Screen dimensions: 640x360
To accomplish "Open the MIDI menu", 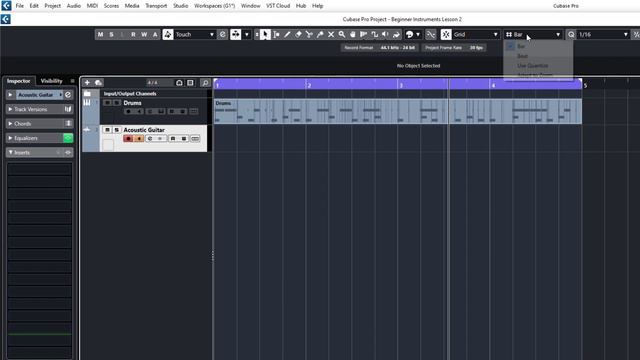I will (x=92, y=6).
